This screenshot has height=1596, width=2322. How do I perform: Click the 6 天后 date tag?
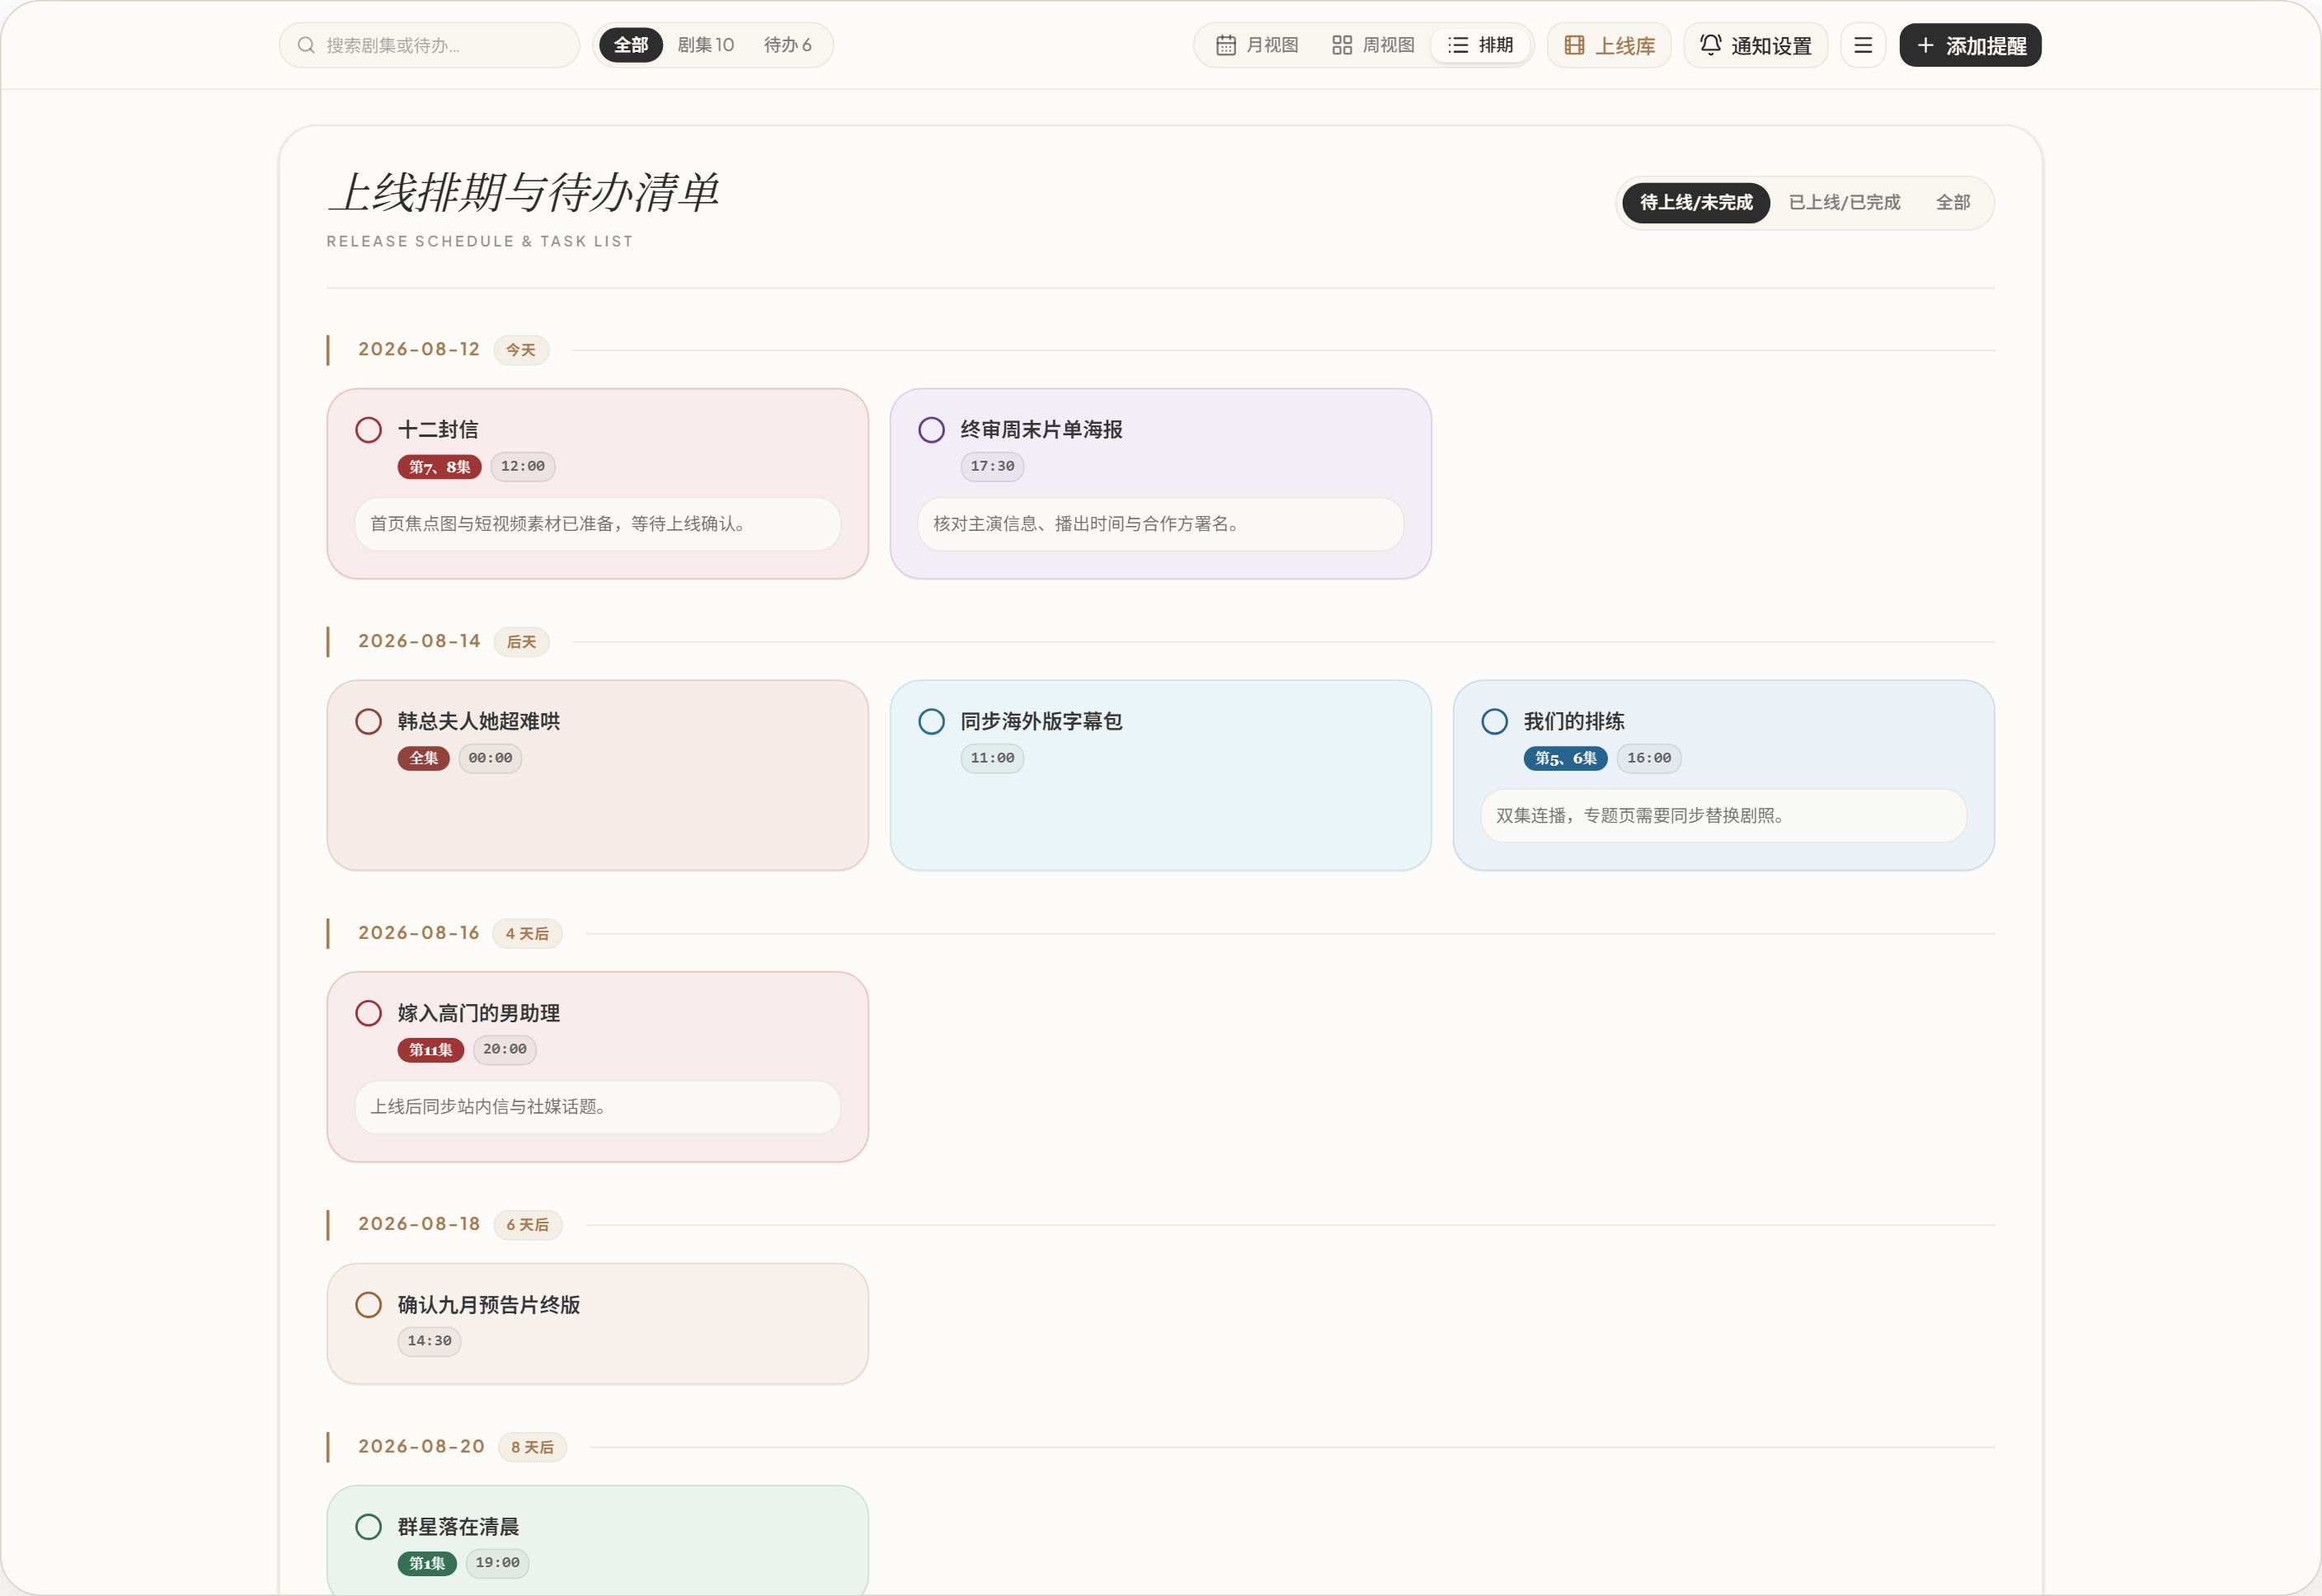click(528, 1225)
